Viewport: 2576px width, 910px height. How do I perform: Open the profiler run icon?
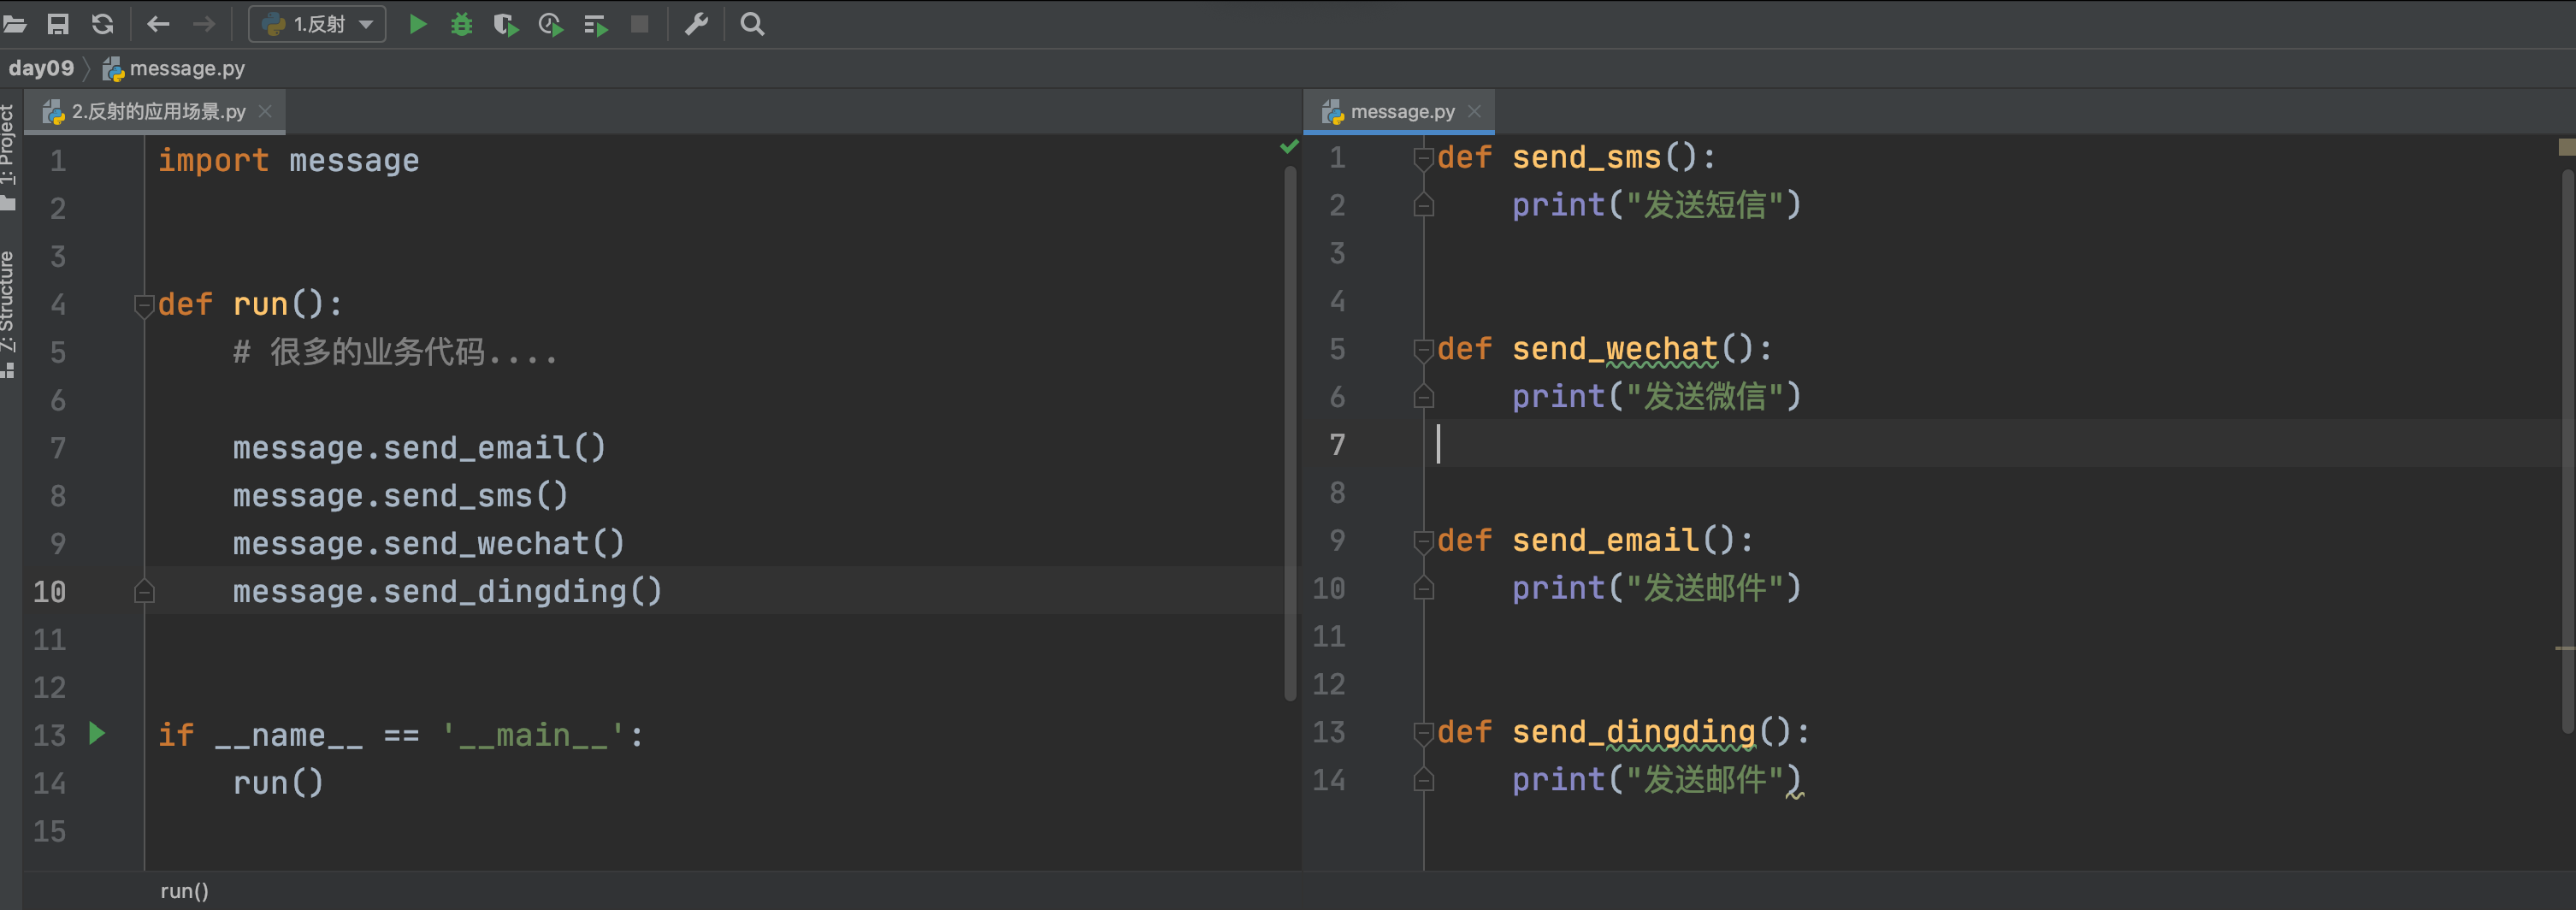click(x=551, y=24)
